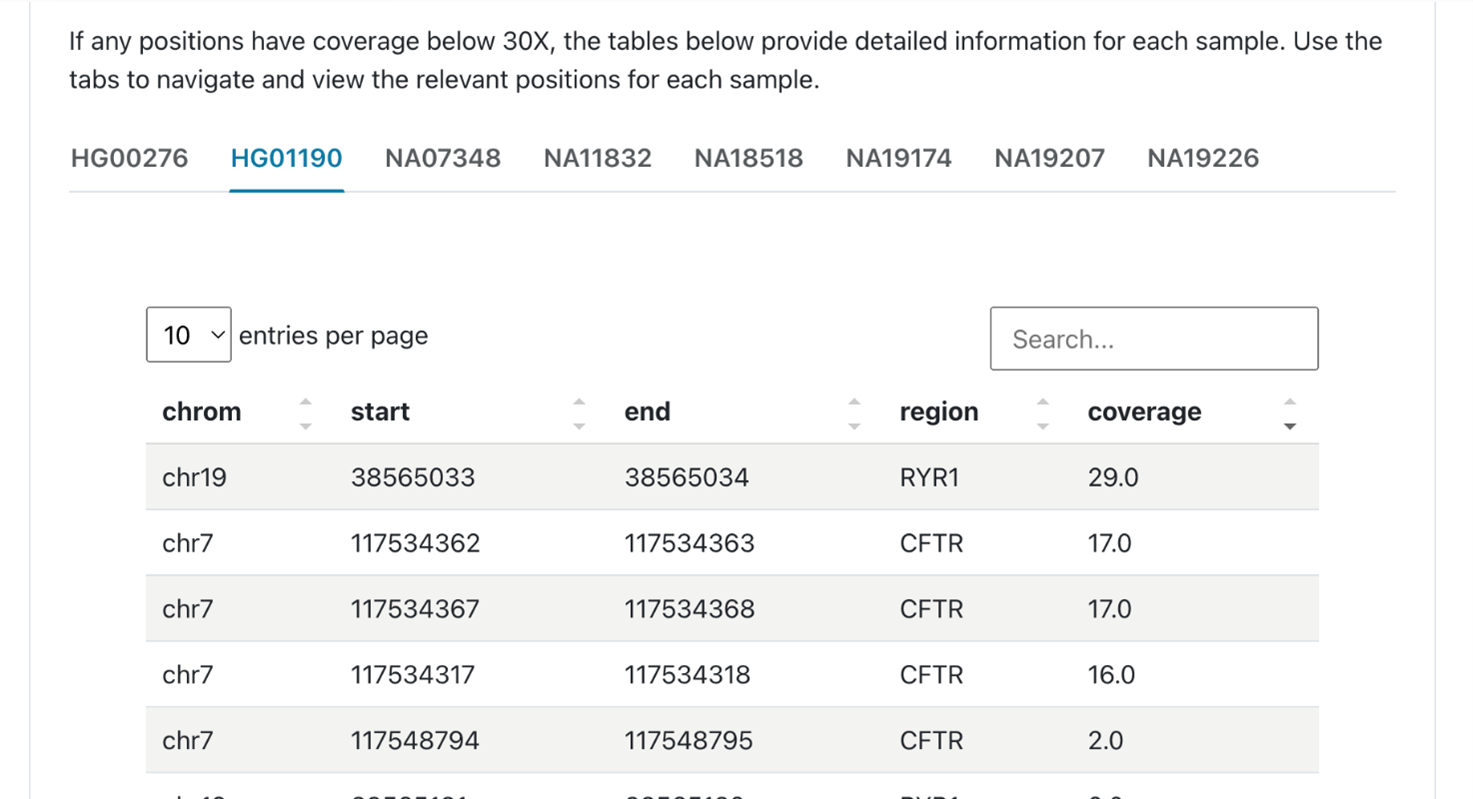Click chr7 in the 117534317 row
1473x799 pixels.
coord(187,675)
